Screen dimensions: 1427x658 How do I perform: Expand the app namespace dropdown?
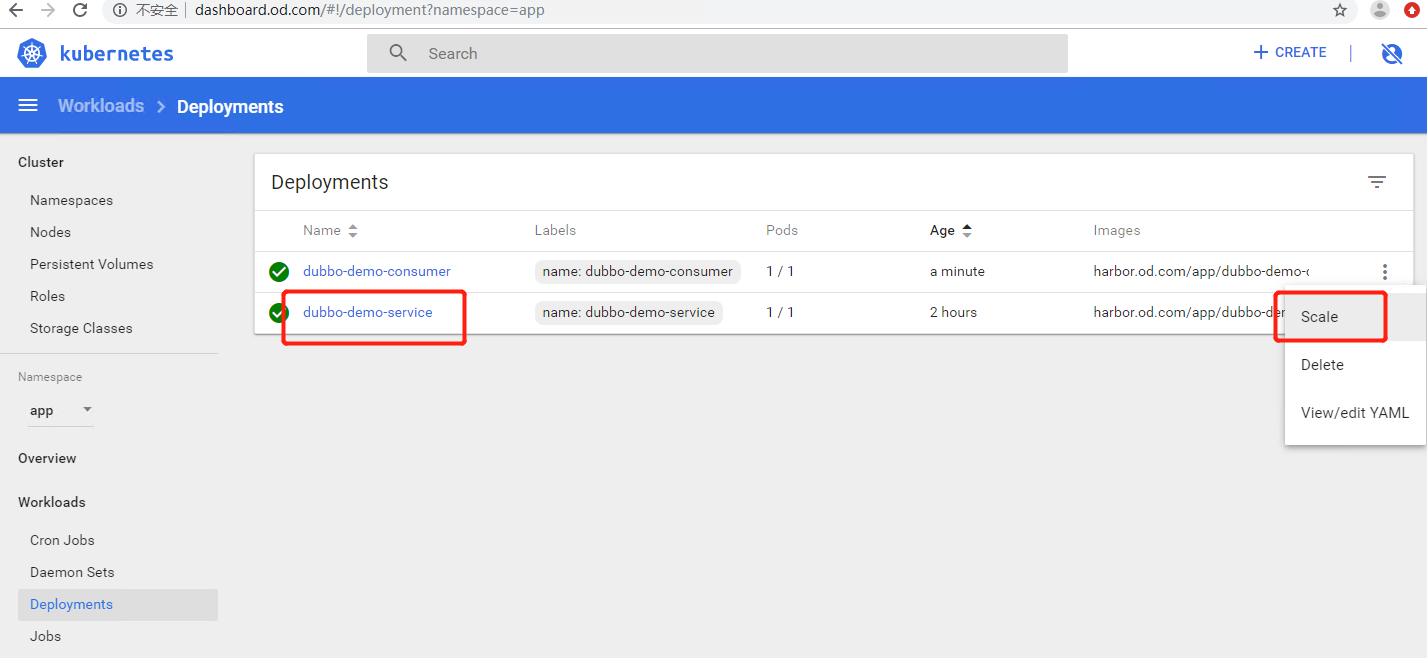click(x=60, y=410)
